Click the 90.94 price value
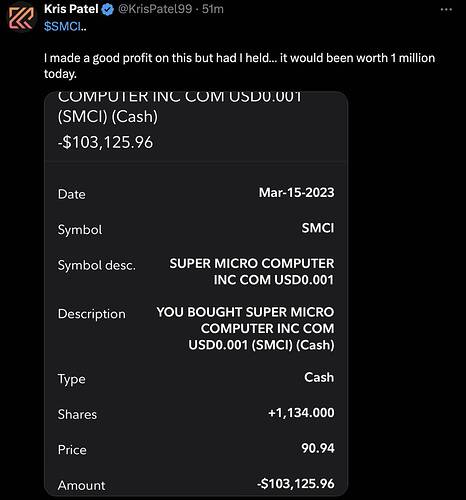 (x=318, y=448)
